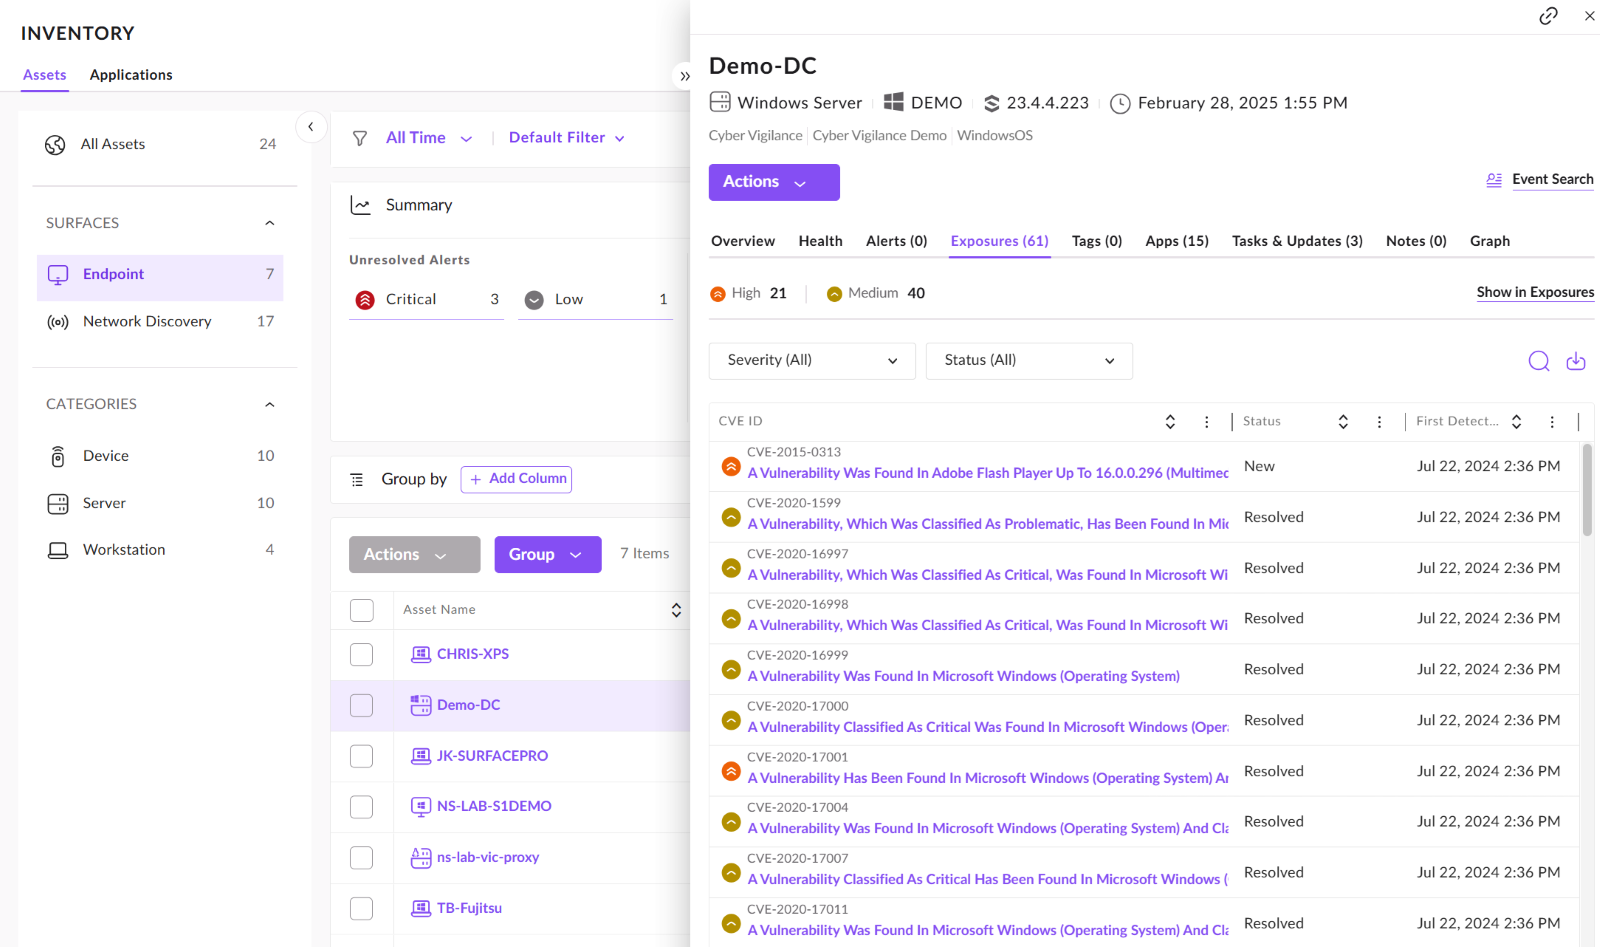Check the Demo-DC row checkbox
This screenshot has height=947, width=1600.
click(x=362, y=706)
